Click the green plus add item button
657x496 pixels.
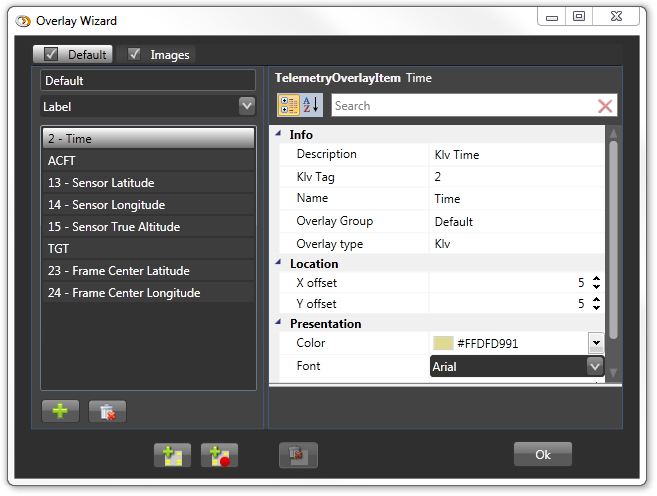(60, 411)
